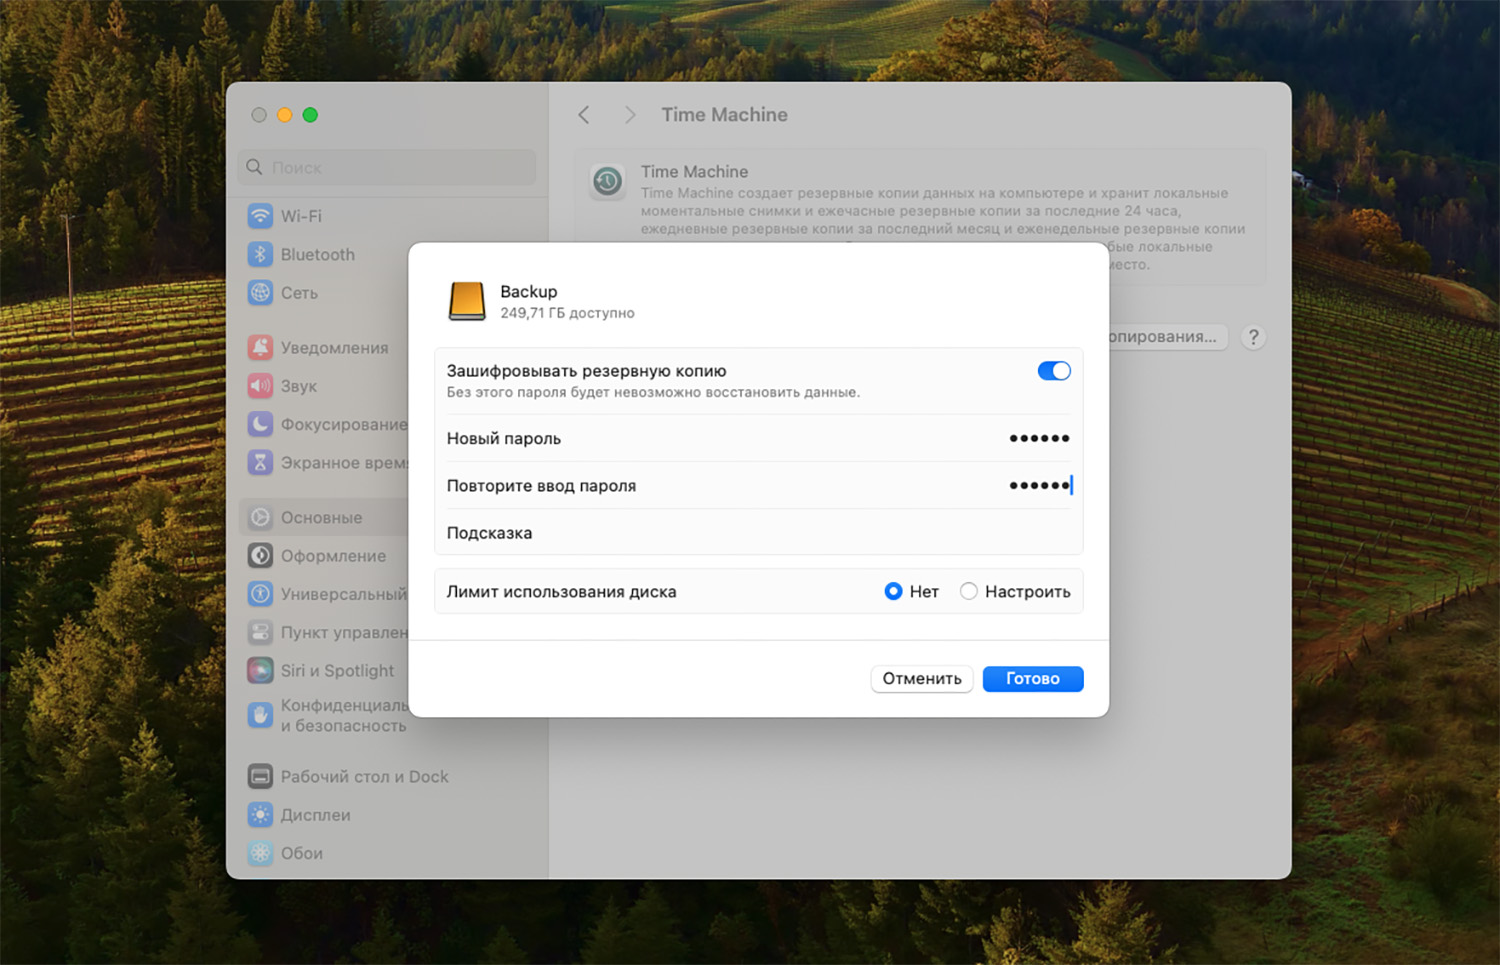
Task: Click the Дисплеи sun icon
Action: point(260,815)
